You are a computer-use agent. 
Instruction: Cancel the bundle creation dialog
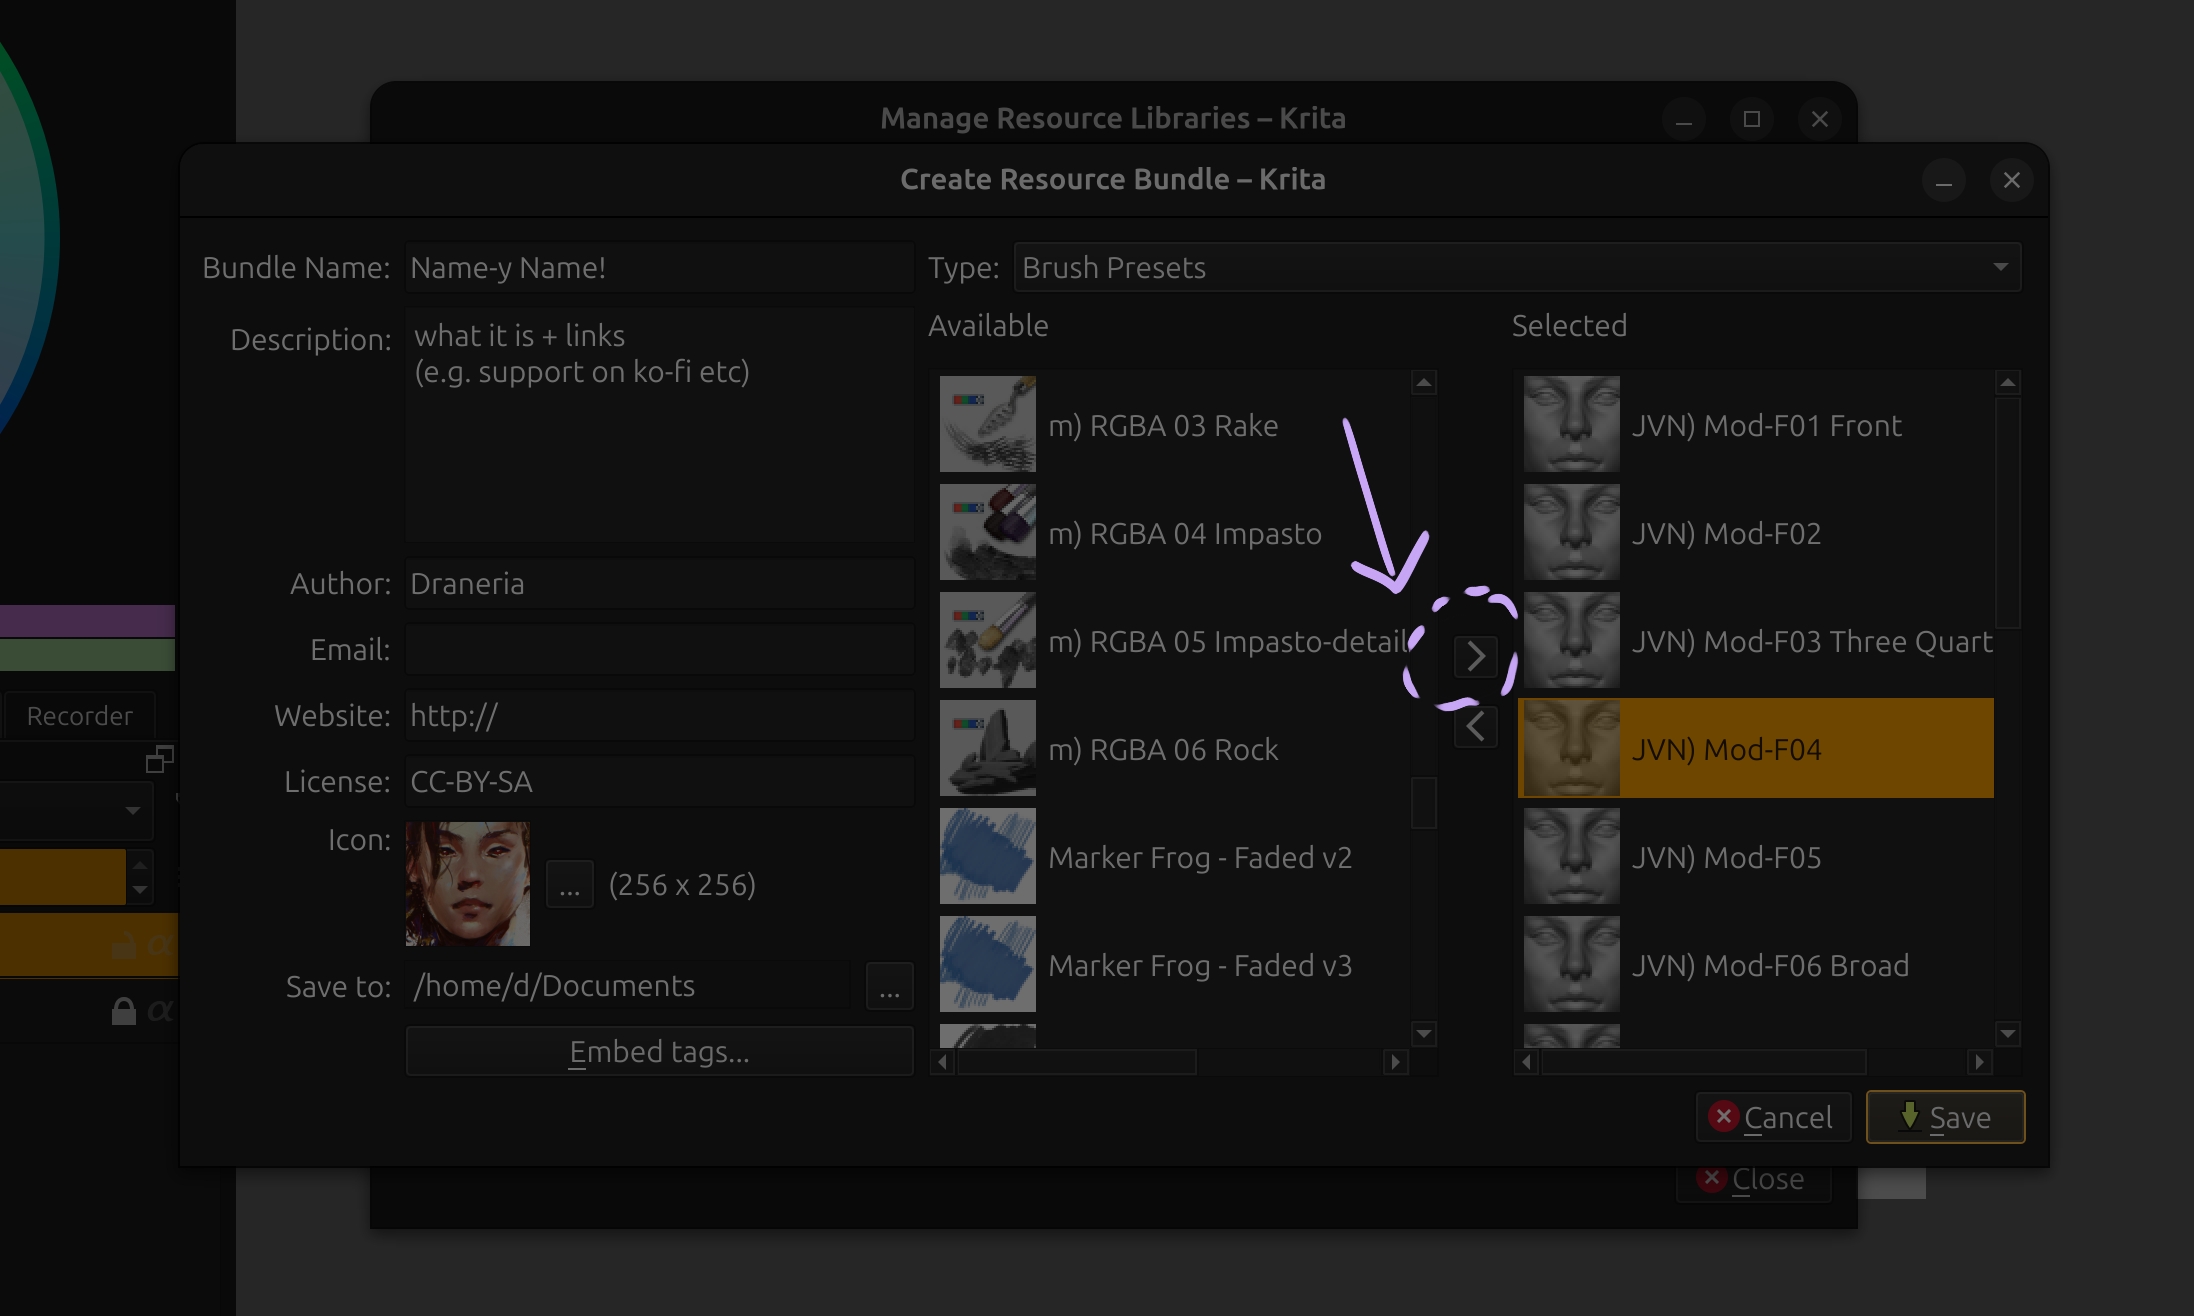tap(1772, 1117)
